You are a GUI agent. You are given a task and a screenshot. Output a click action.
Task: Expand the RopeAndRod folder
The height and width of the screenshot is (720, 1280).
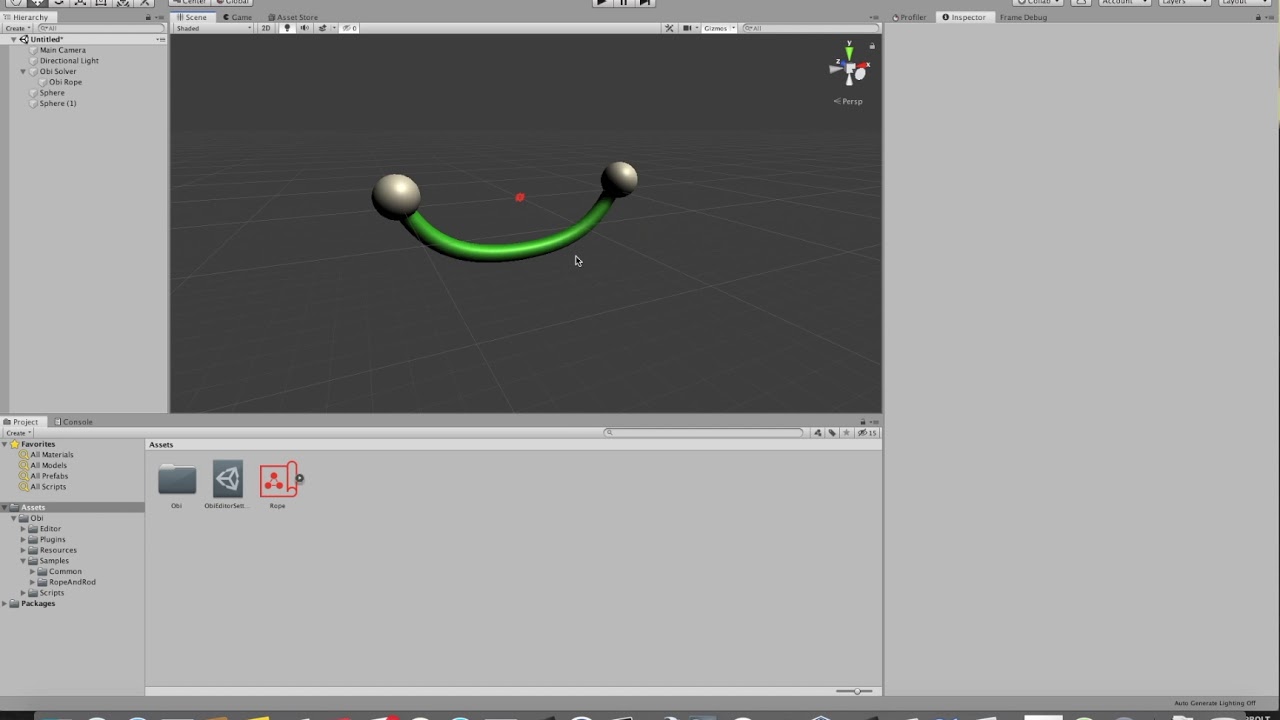pyautogui.click(x=32, y=582)
